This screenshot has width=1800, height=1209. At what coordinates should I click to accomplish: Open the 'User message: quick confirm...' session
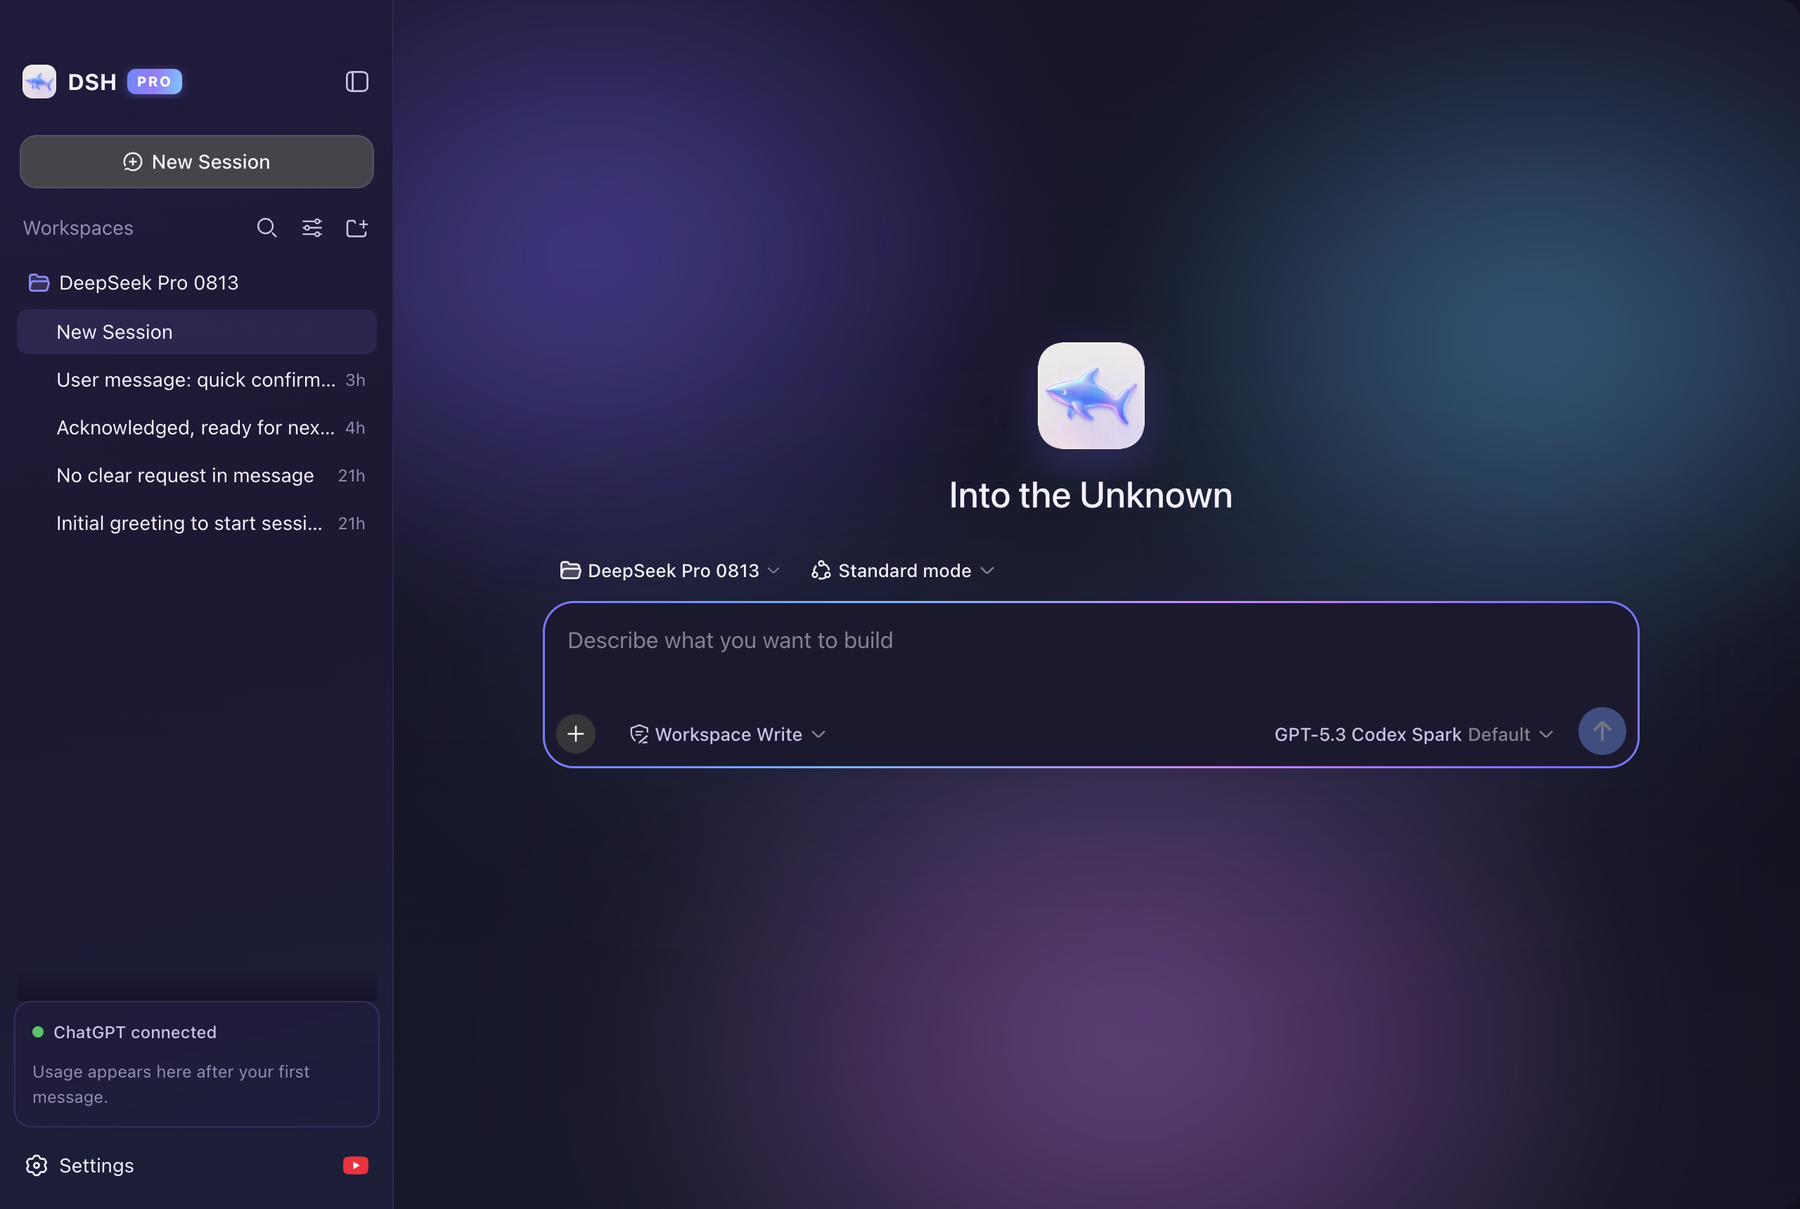pyautogui.click(x=197, y=380)
